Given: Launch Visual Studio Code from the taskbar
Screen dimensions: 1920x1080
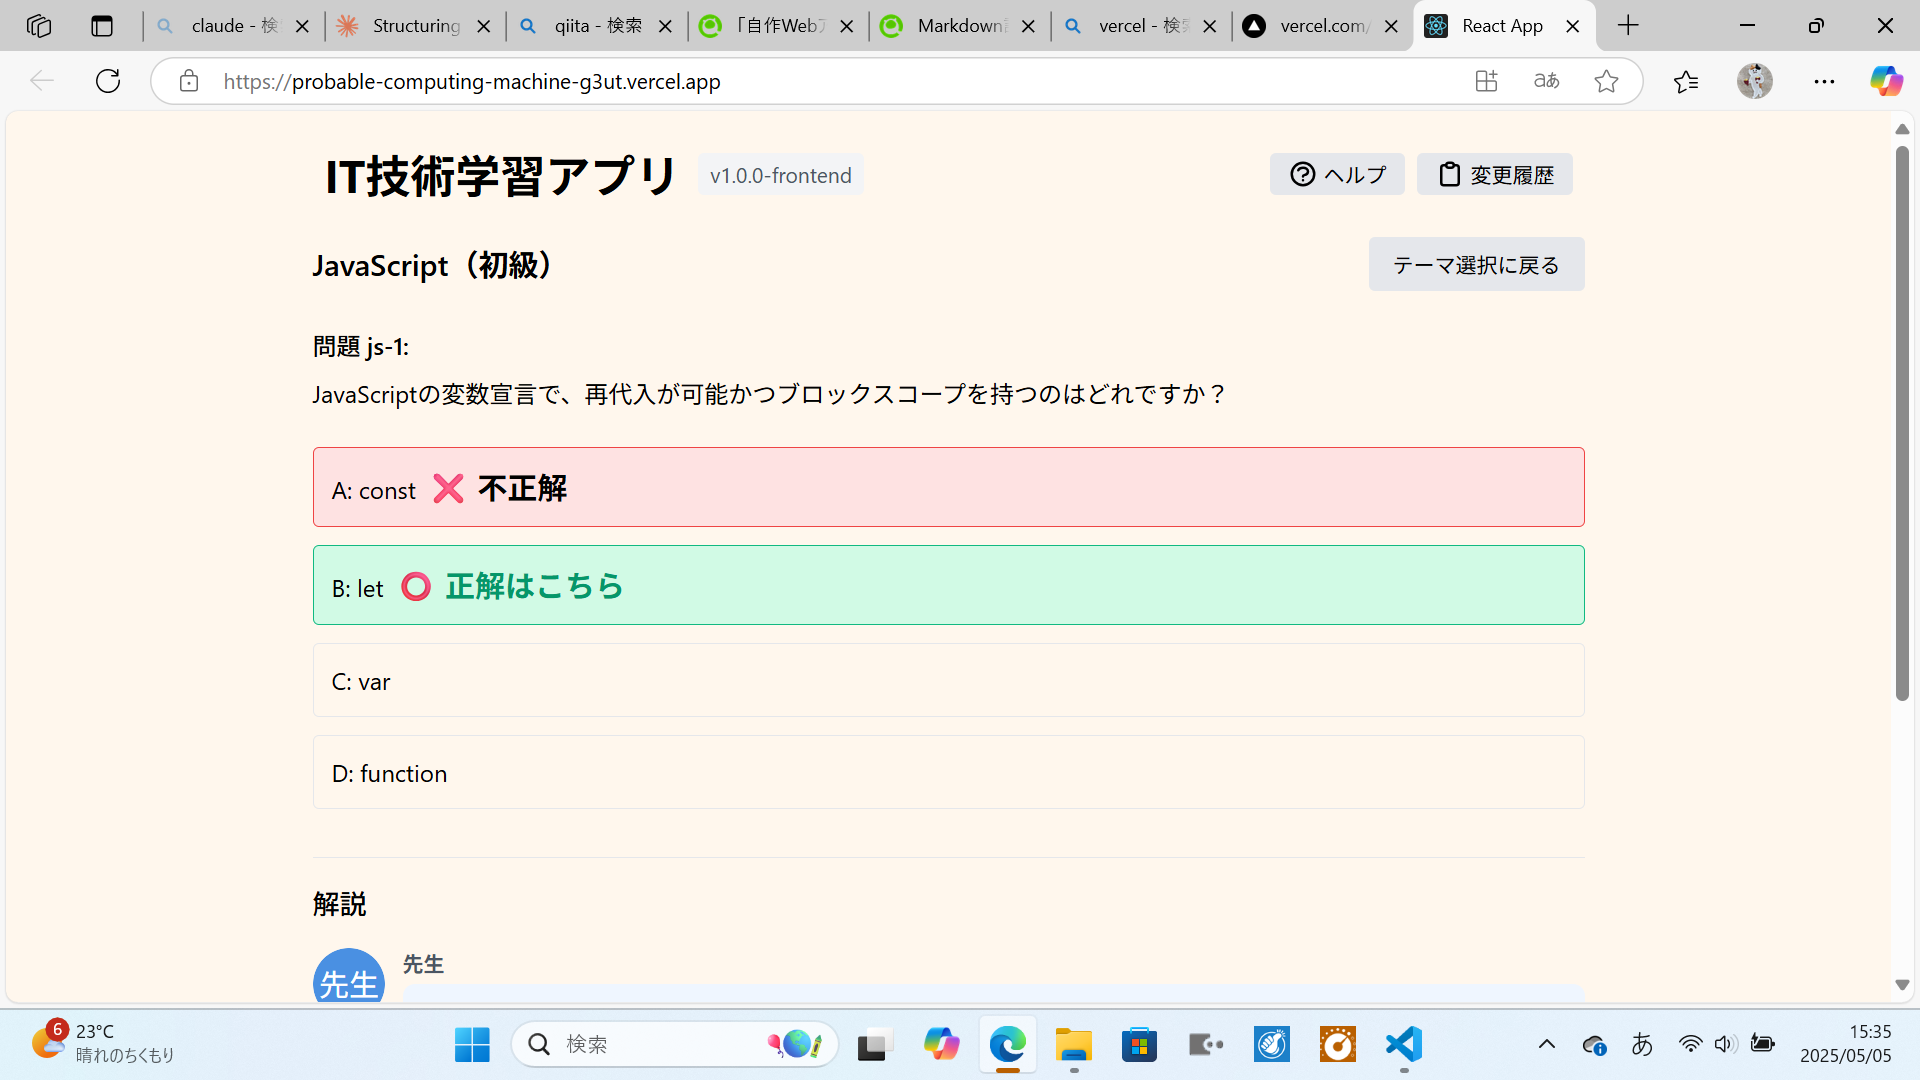Looking at the screenshot, I should pos(1402,1044).
